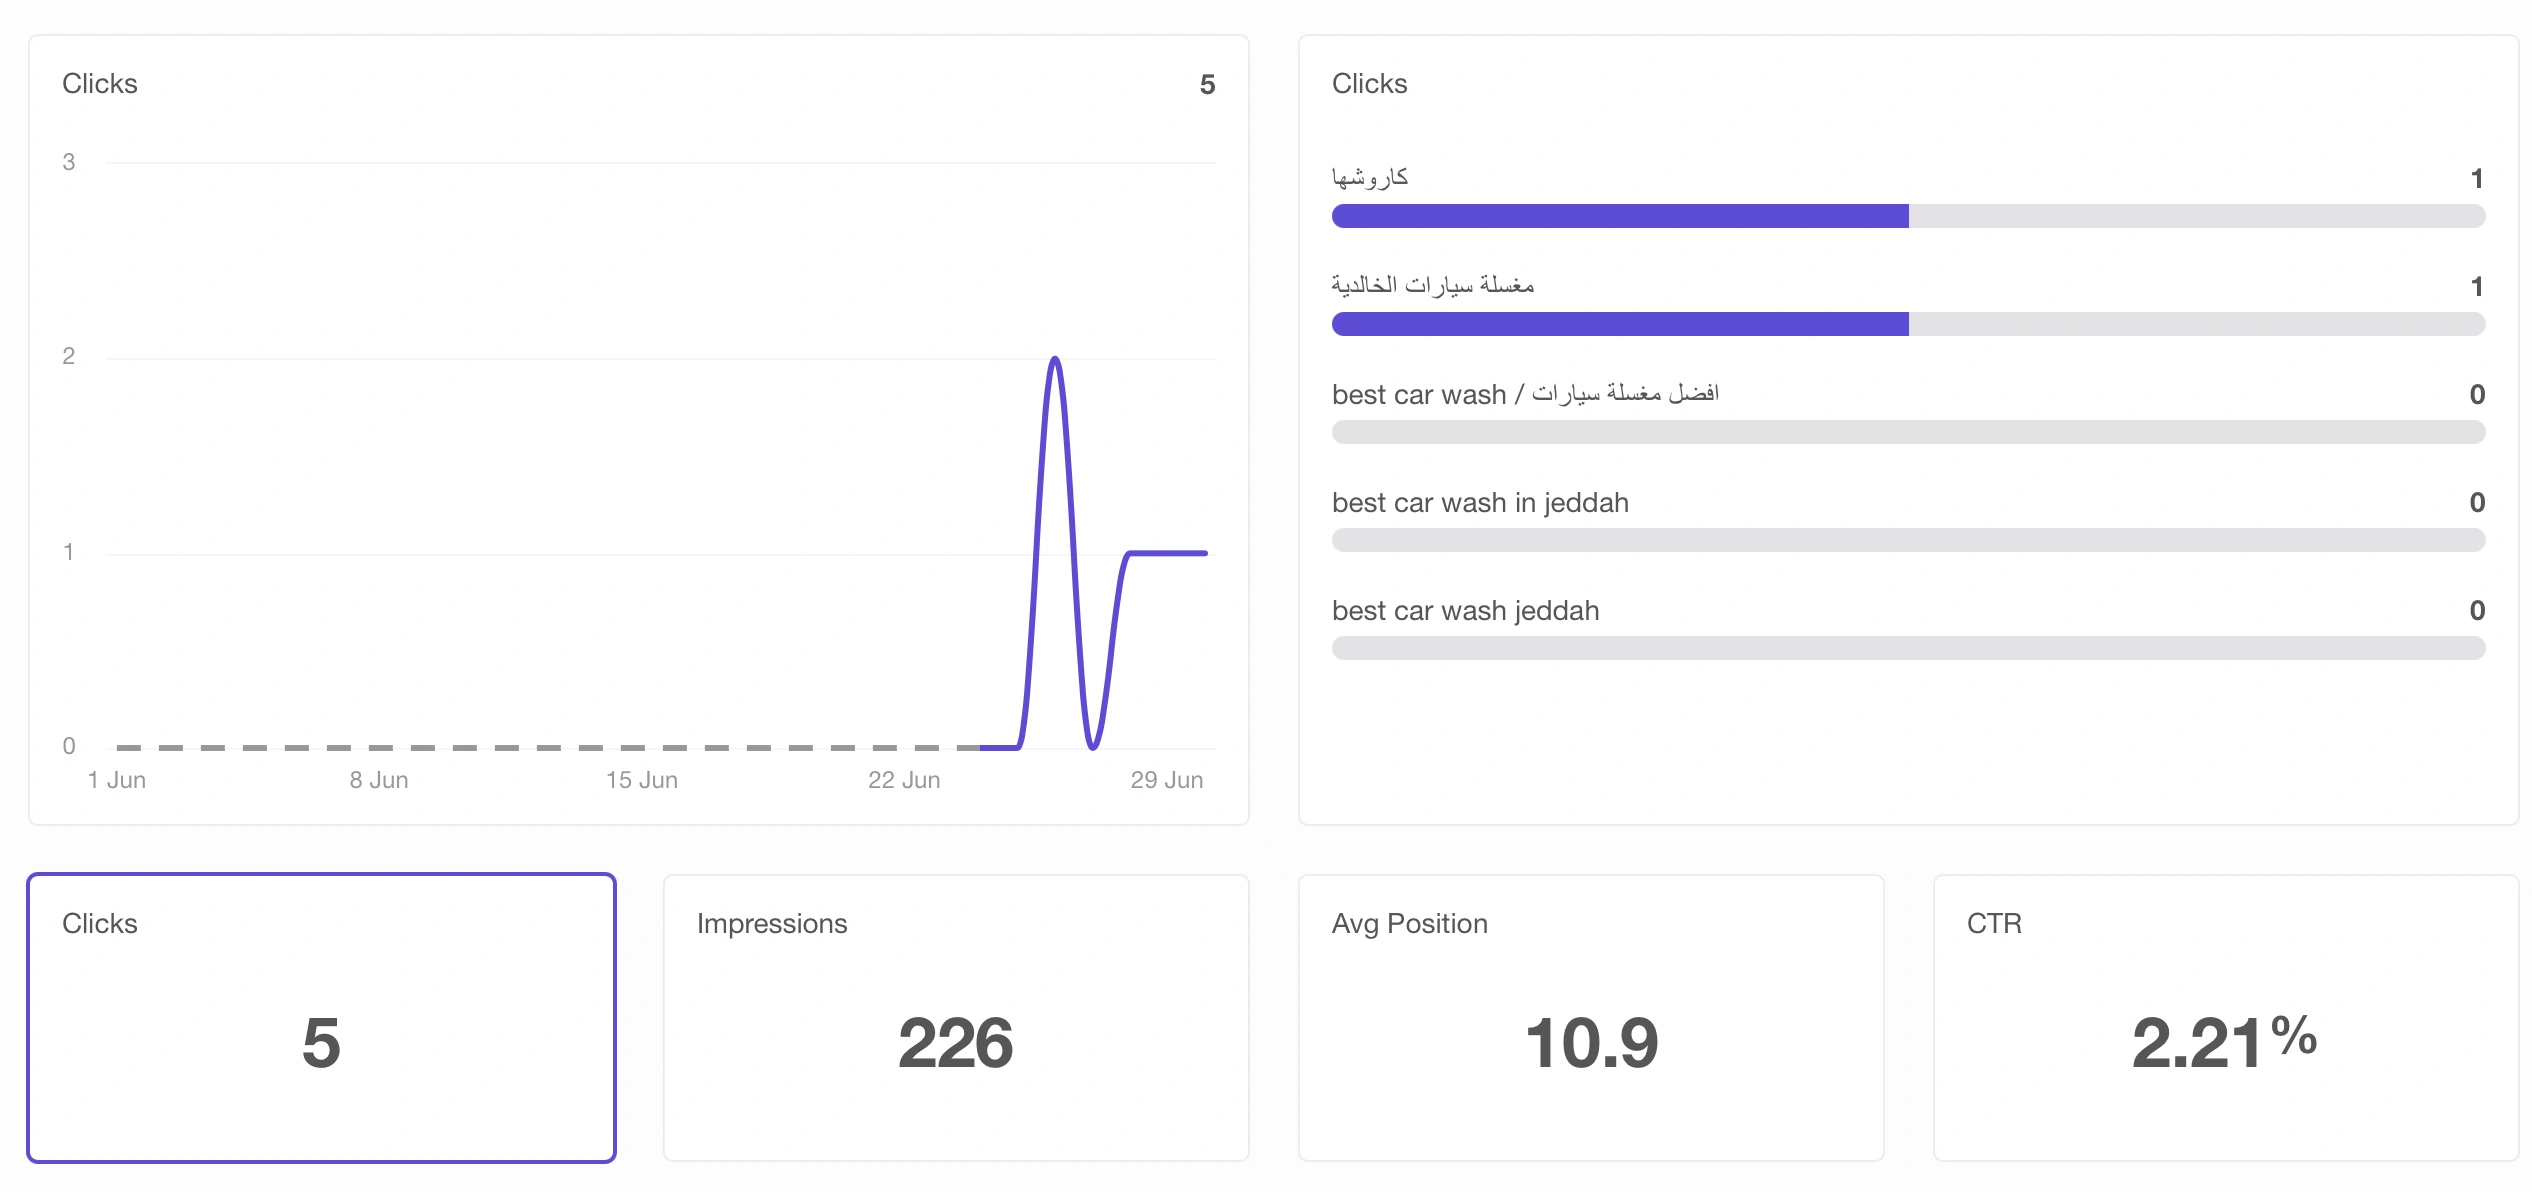Click the '29 Jun' axis label

tap(1167, 780)
